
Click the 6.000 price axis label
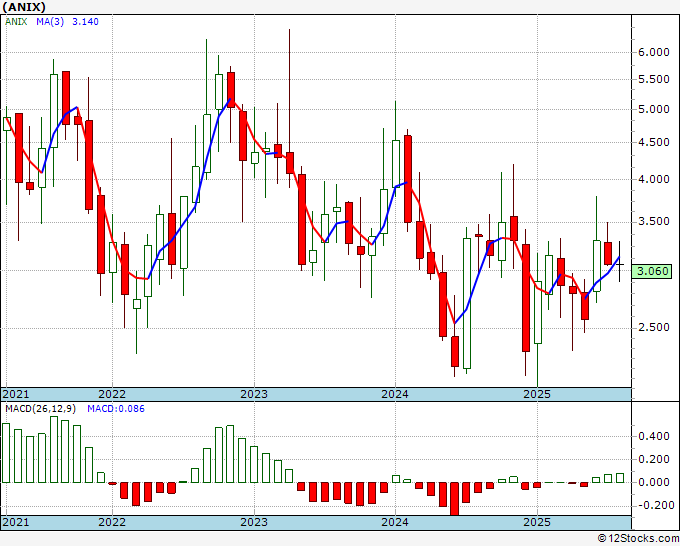654,52
